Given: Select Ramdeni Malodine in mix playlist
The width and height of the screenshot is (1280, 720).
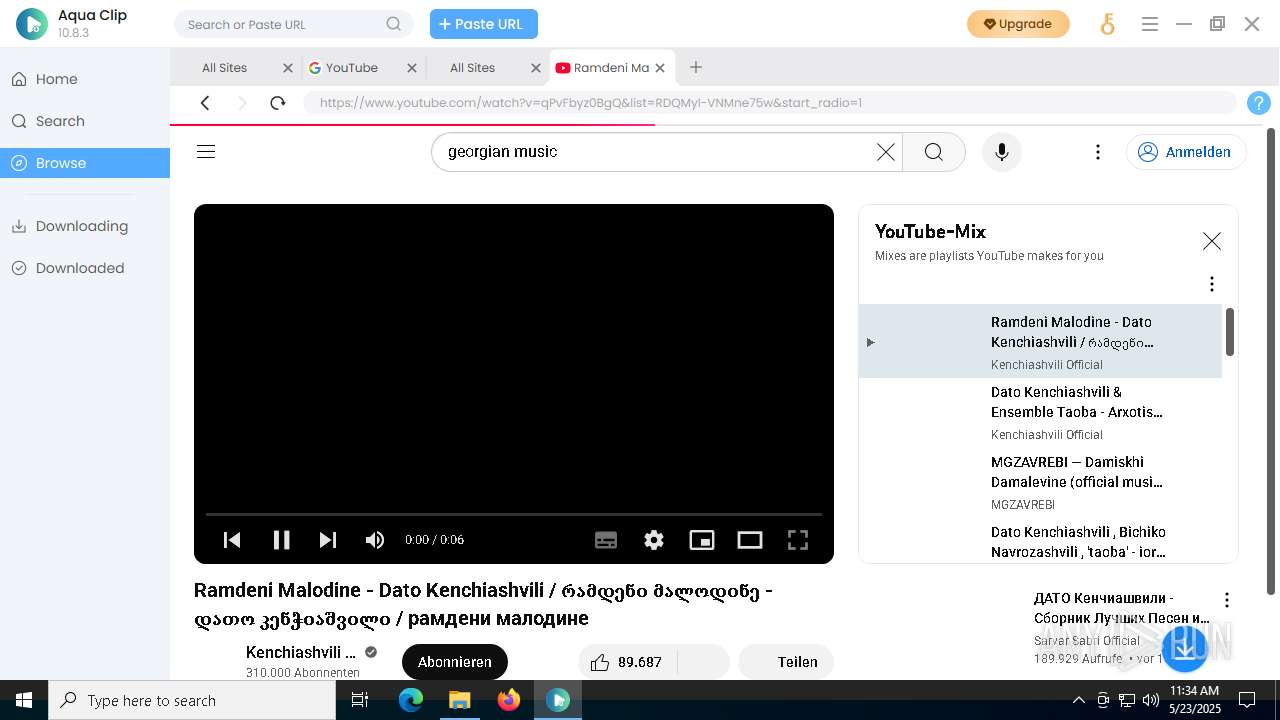Looking at the screenshot, I should [x=1040, y=342].
